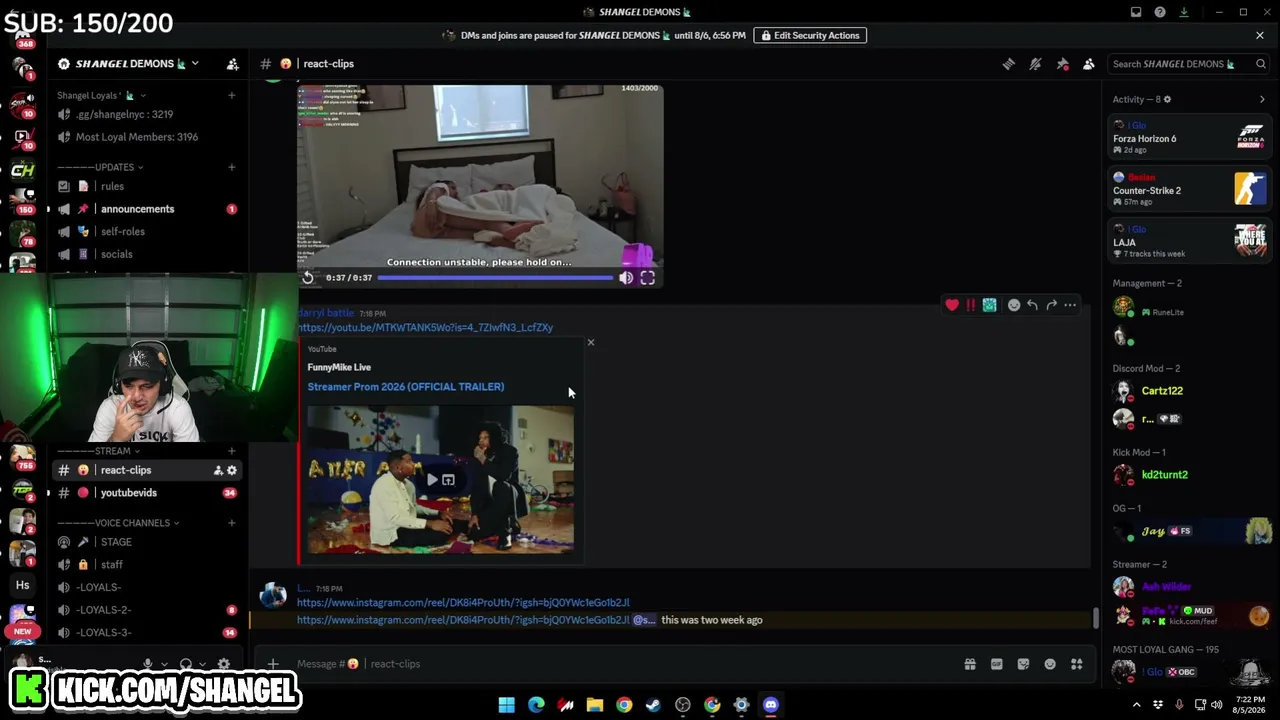Open the first Instagram reel link

tap(463, 603)
